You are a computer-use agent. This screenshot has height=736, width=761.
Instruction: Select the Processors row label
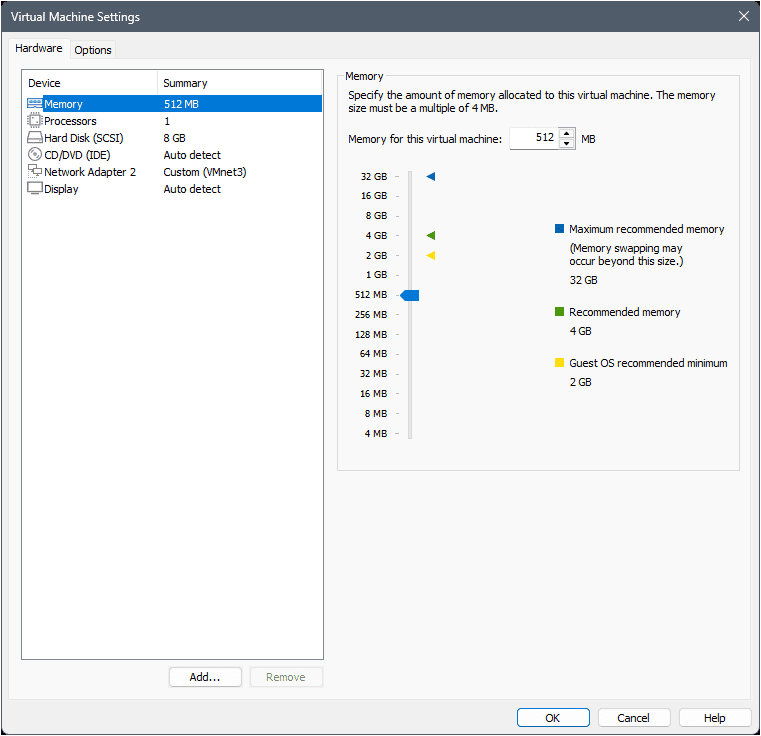click(70, 121)
